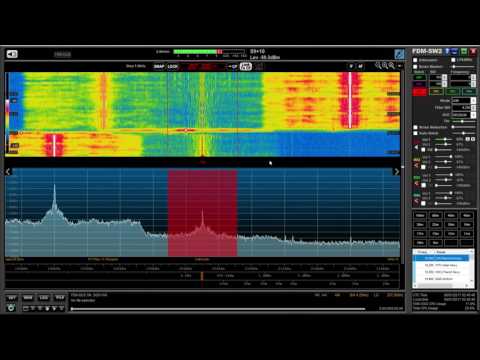The width and height of the screenshot is (480, 360).
Task: Open the blue tools icon in the top bar
Action: coord(399,54)
